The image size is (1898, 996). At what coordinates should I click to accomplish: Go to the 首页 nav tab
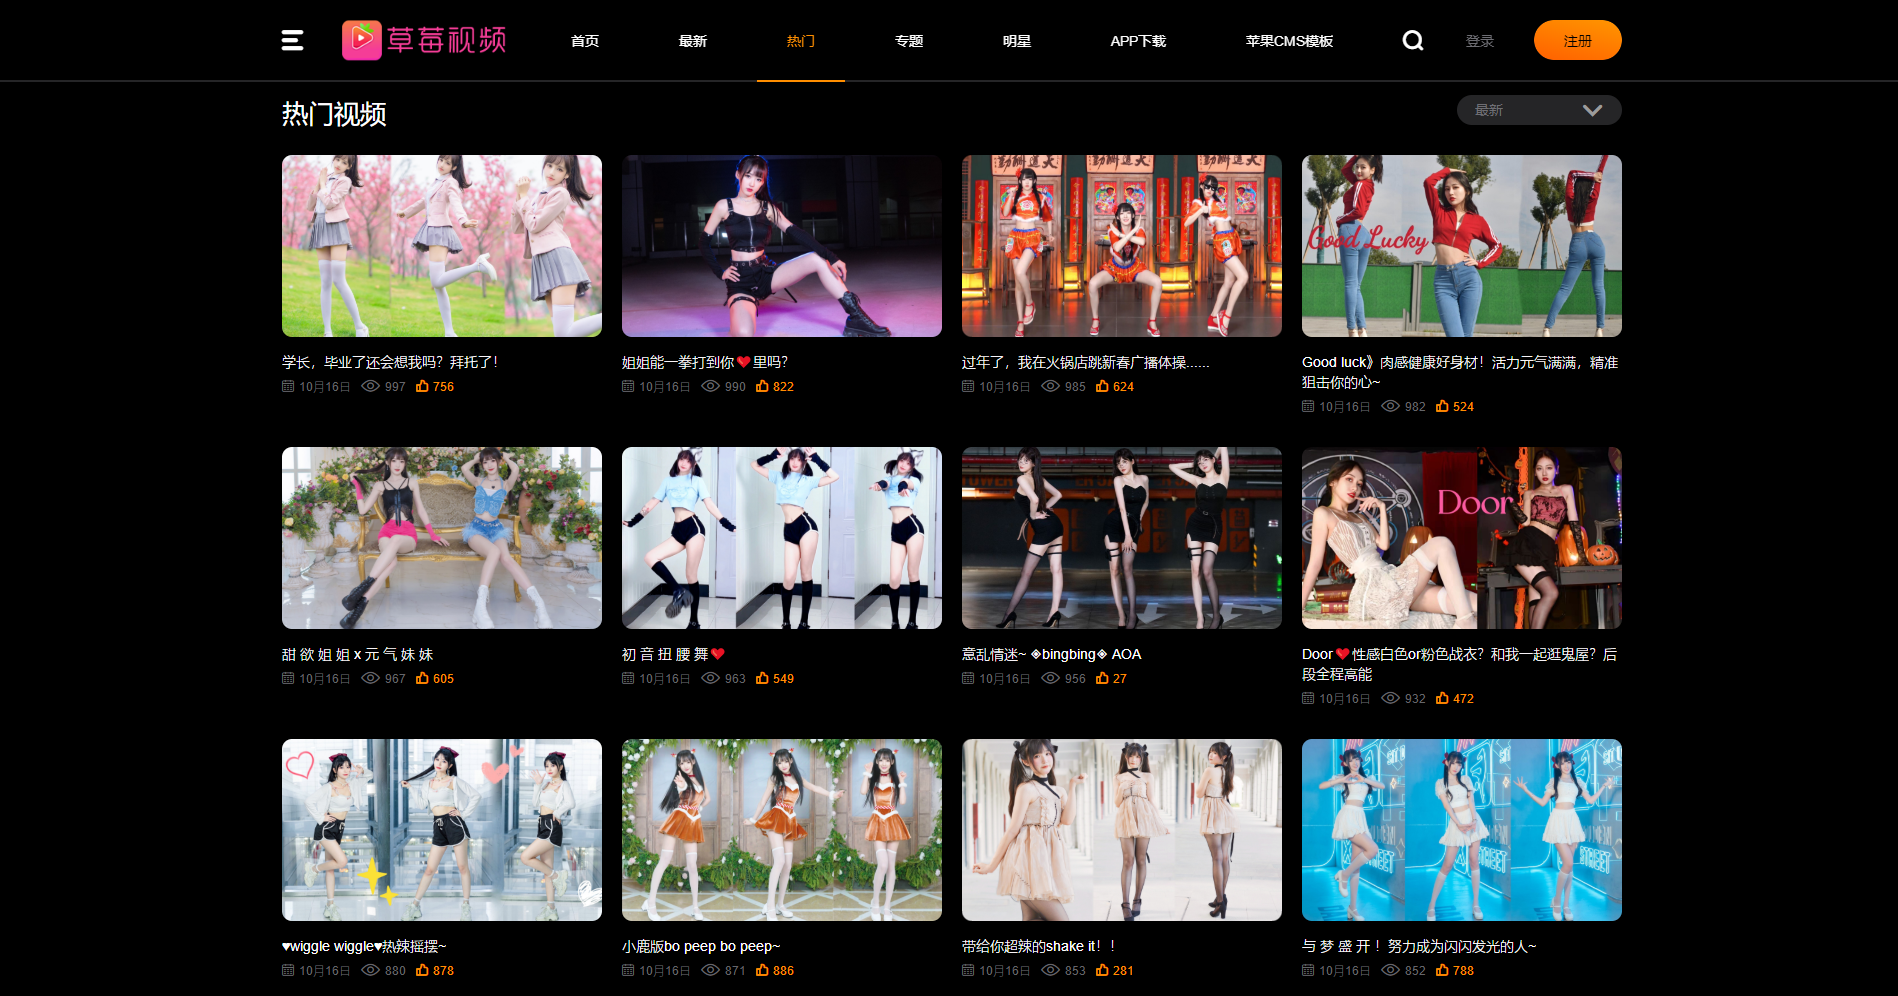coord(585,41)
